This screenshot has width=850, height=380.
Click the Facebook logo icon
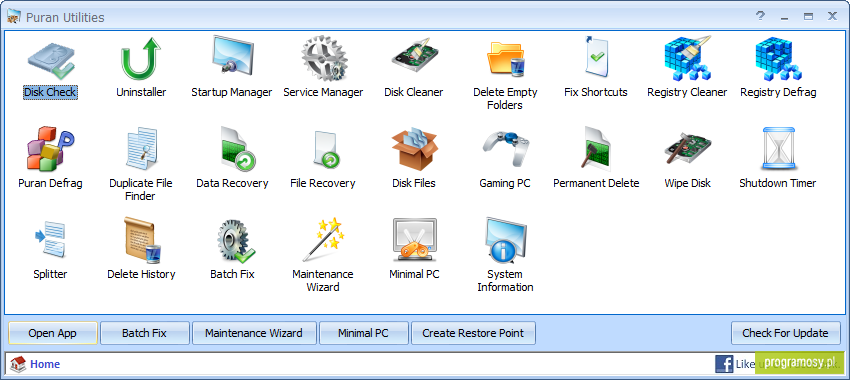[x=724, y=364]
